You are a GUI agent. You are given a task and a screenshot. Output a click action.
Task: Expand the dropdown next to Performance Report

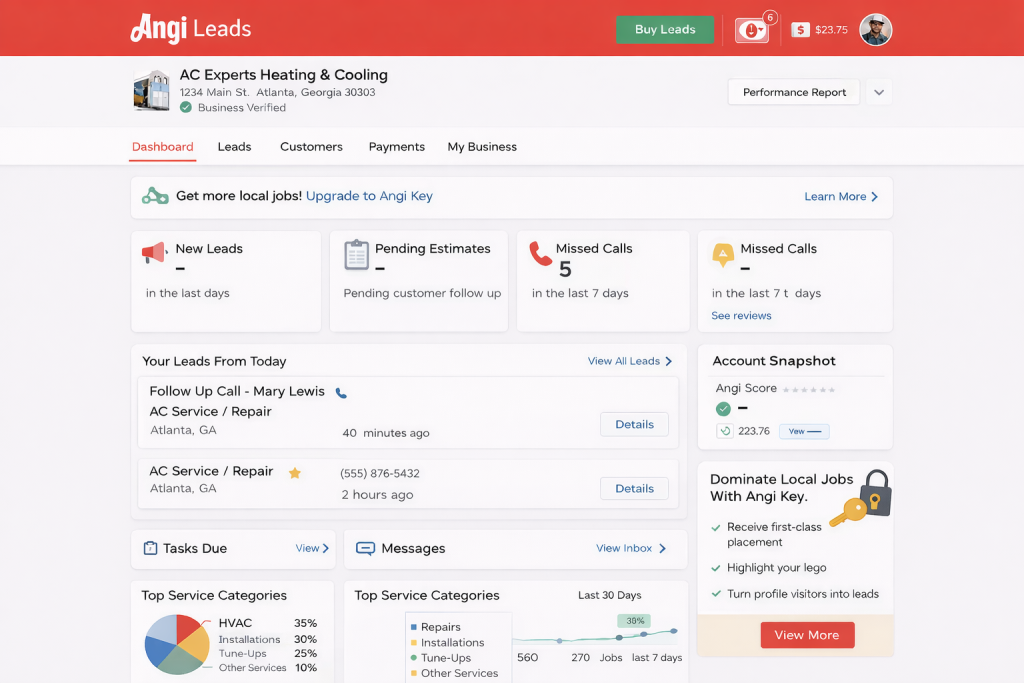pos(879,92)
